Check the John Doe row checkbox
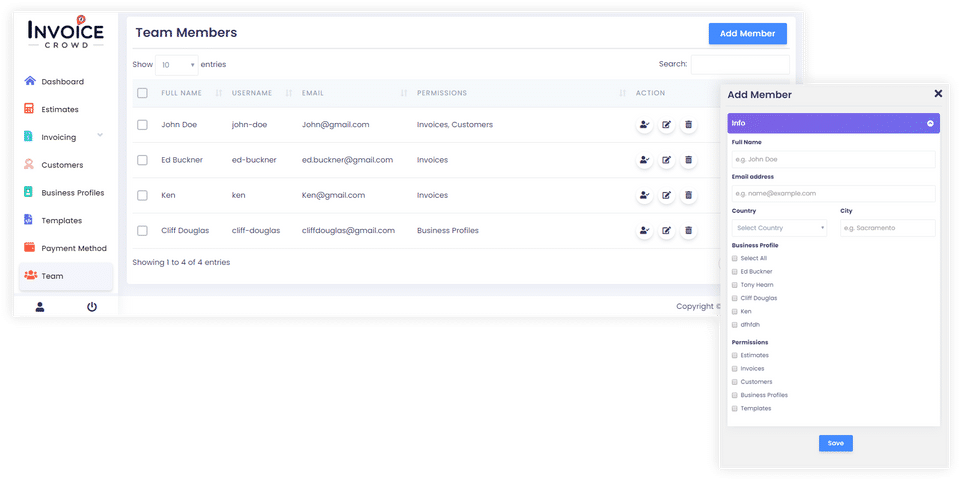 click(142, 125)
